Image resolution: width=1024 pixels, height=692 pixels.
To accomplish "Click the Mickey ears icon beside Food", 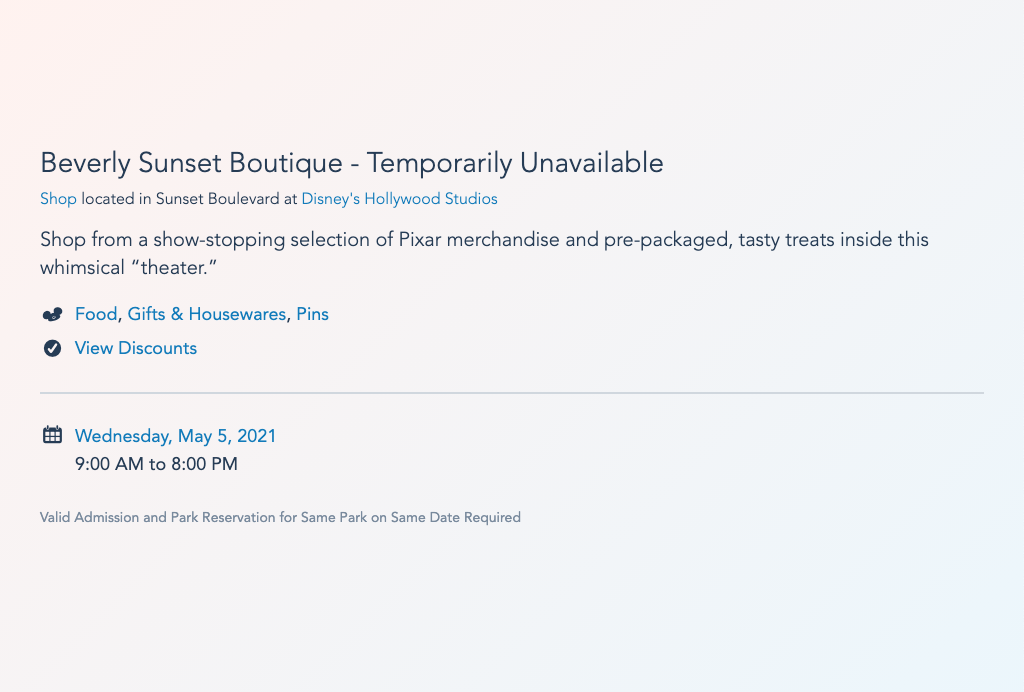I will 52,315.
